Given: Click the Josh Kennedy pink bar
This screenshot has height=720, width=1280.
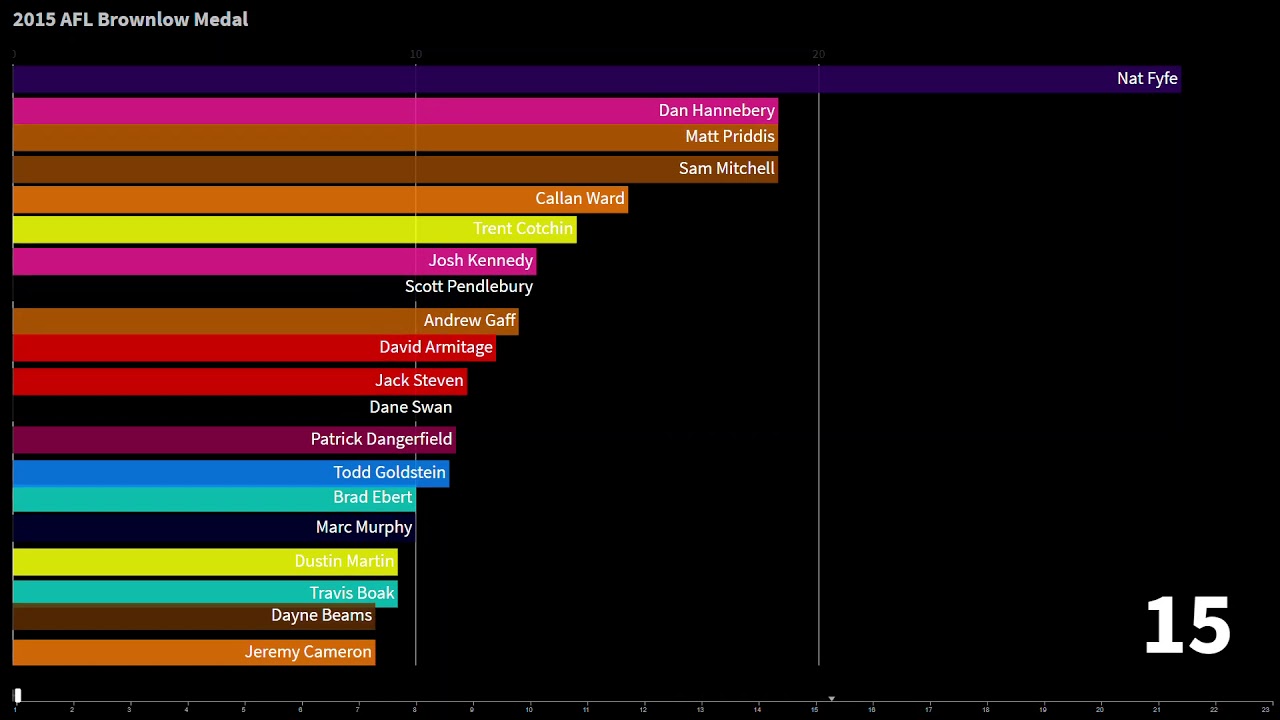Looking at the screenshot, I should pos(274,261).
